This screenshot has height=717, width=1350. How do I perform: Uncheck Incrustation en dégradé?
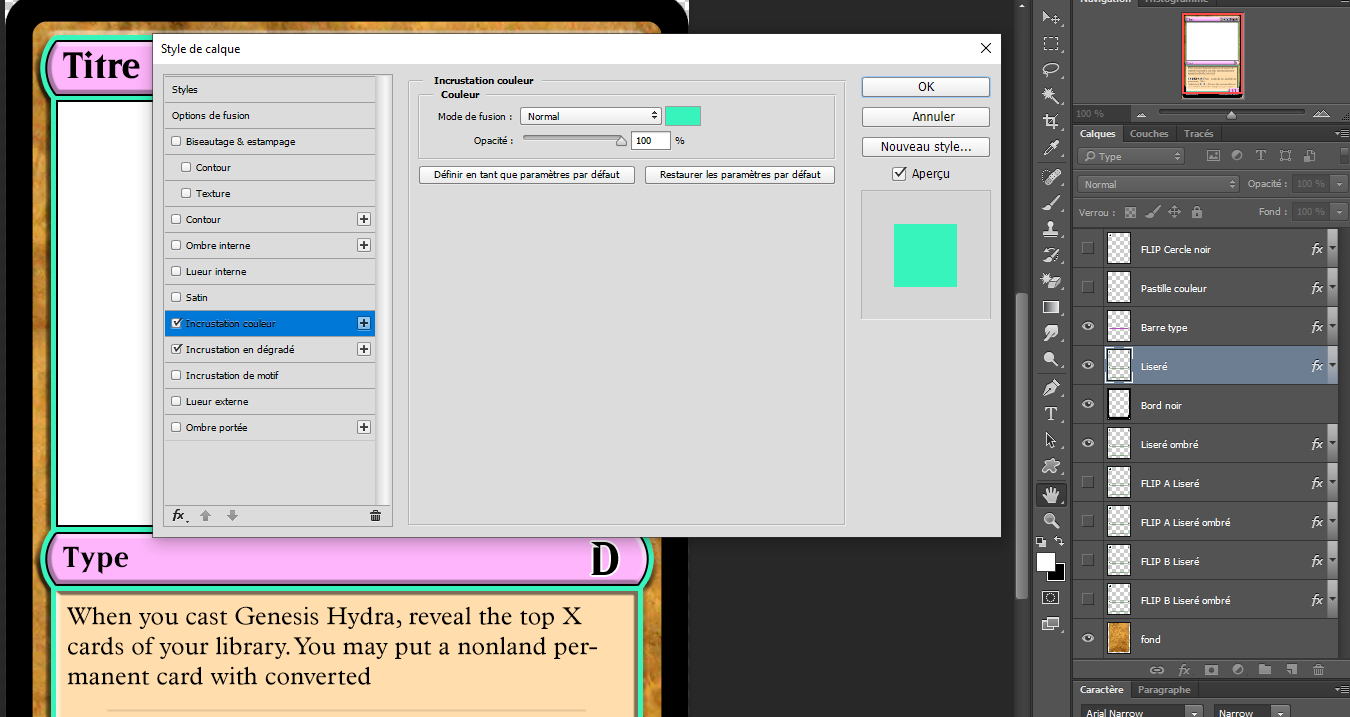click(177, 350)
